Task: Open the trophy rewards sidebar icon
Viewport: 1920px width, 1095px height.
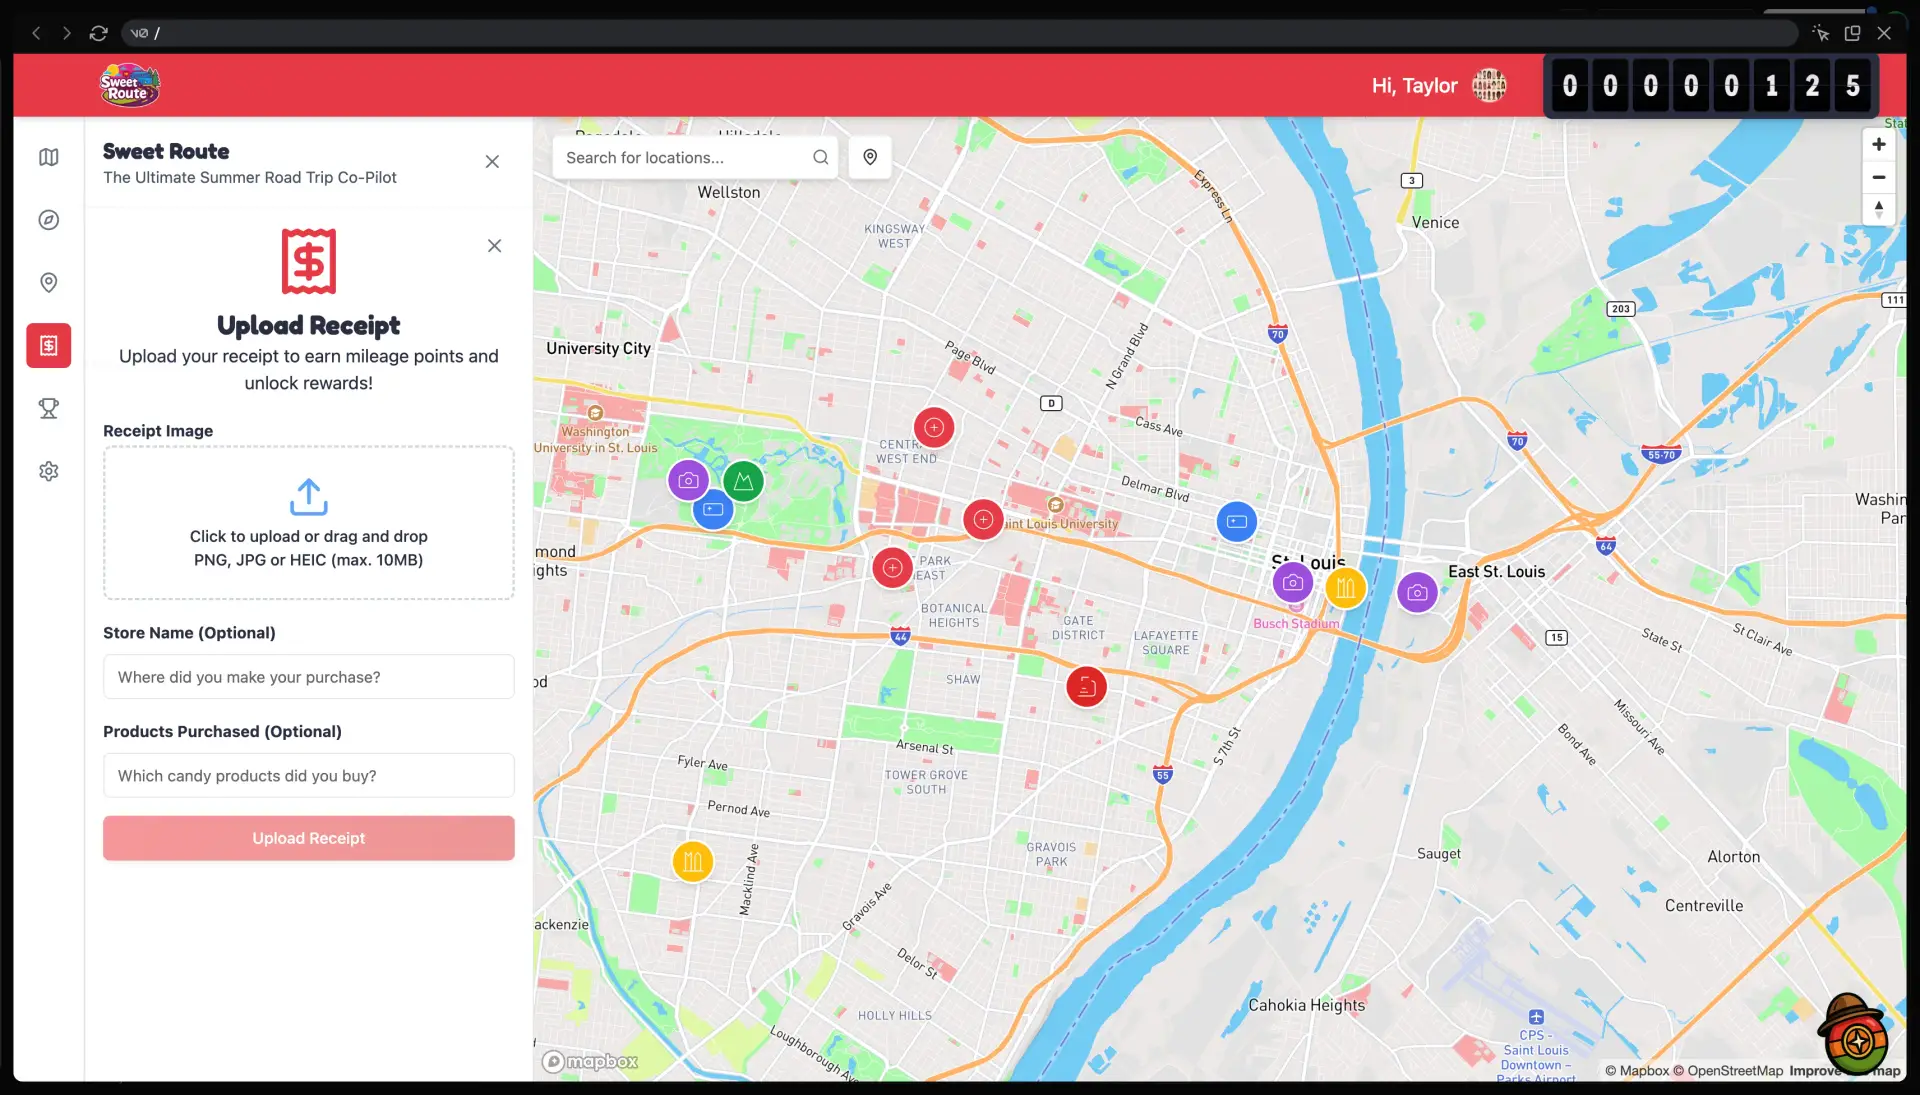Action: click(48, 408)
